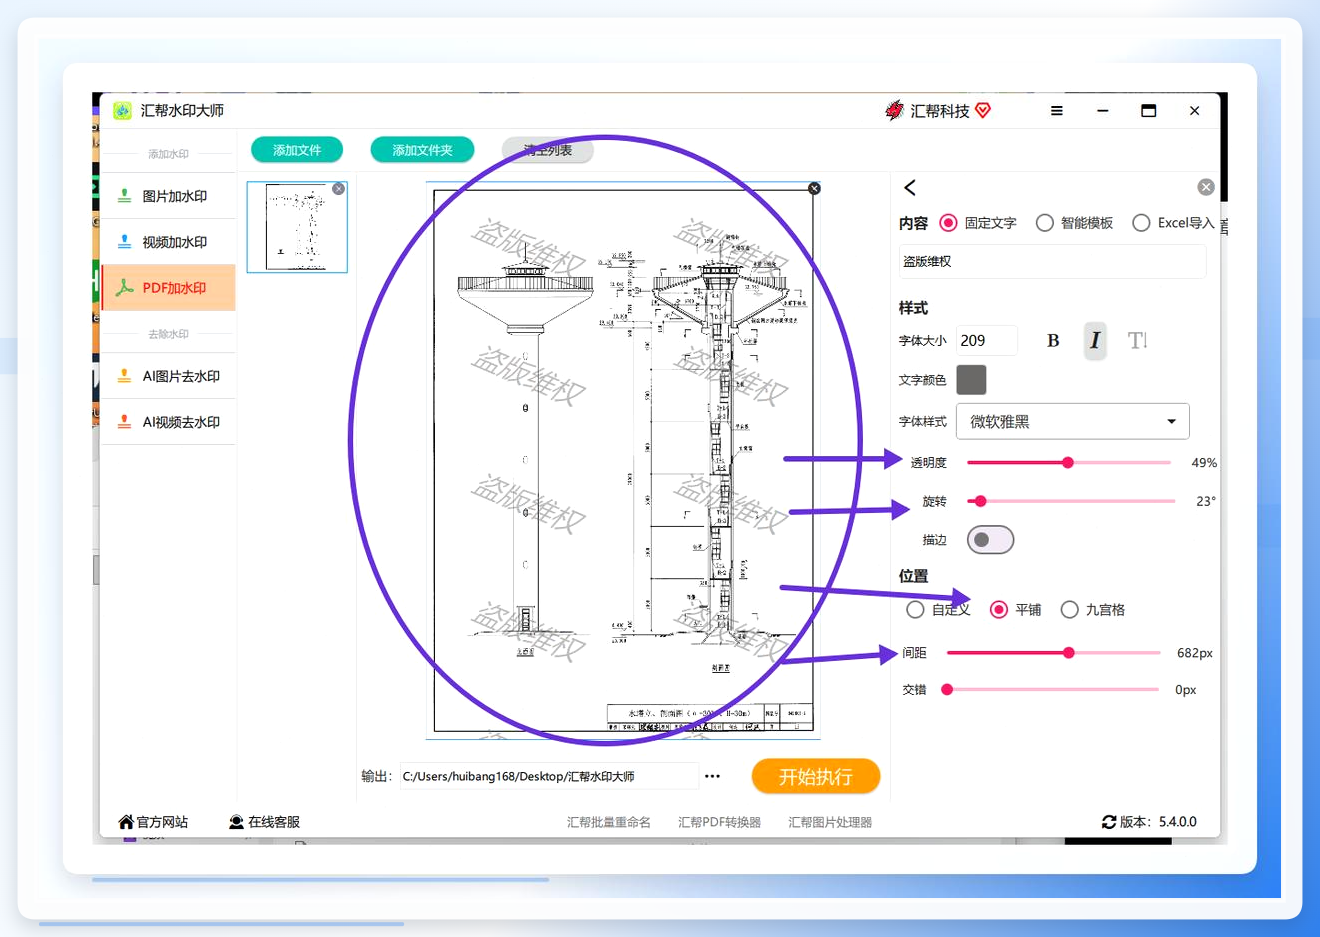Click the T text style icon

click(1137, 341)
